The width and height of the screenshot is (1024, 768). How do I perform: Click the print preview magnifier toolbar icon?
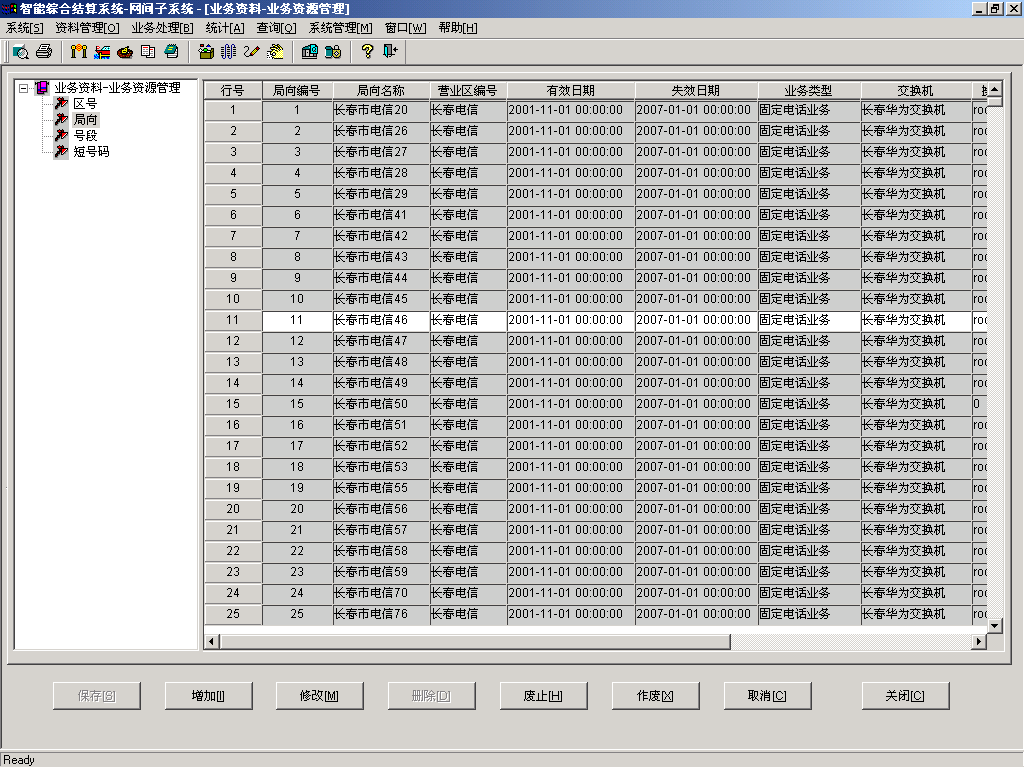click(x=20, y=51)
